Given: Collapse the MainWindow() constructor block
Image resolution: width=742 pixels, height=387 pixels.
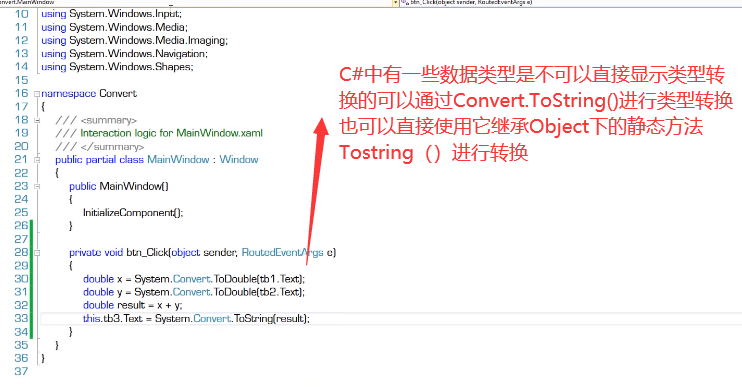Looking at the screenshot, I should (x=37, y=186).
